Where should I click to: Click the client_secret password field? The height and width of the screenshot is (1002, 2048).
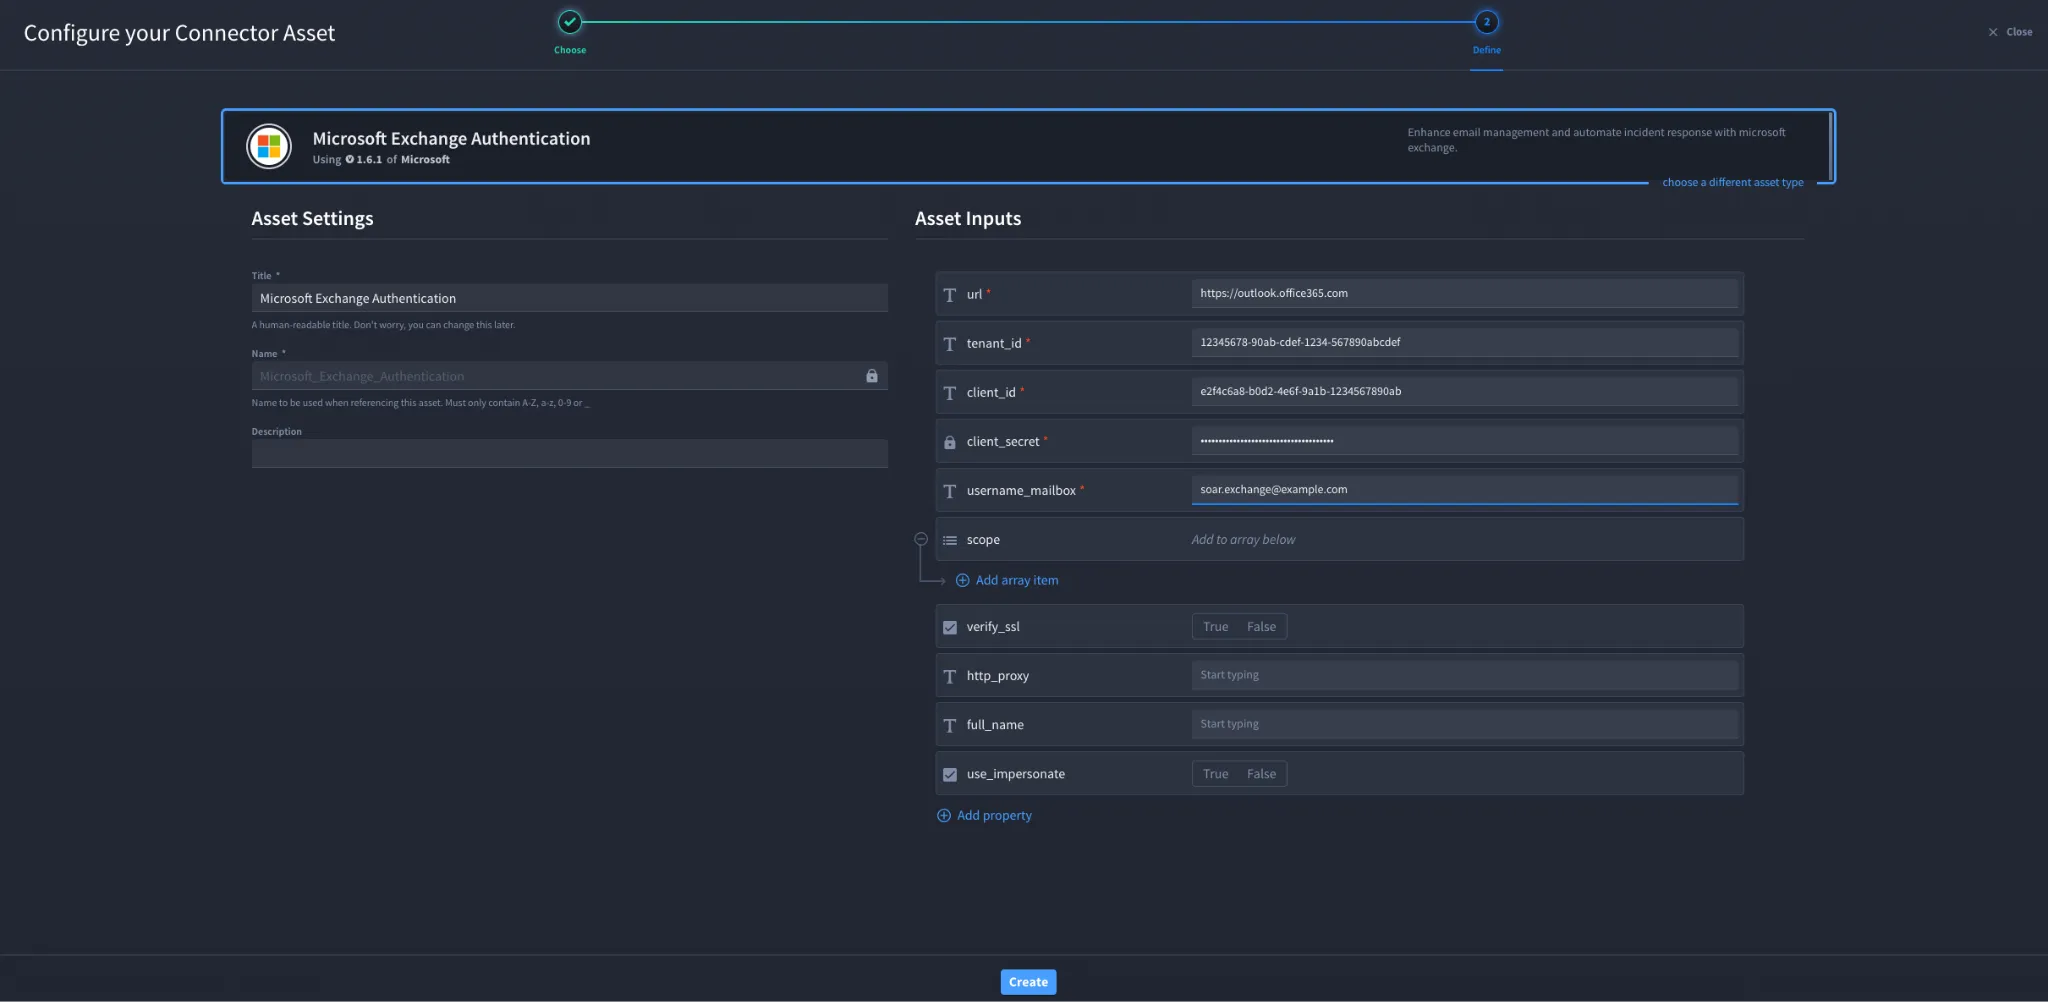pyautogui.click(x=1464, y=440)
